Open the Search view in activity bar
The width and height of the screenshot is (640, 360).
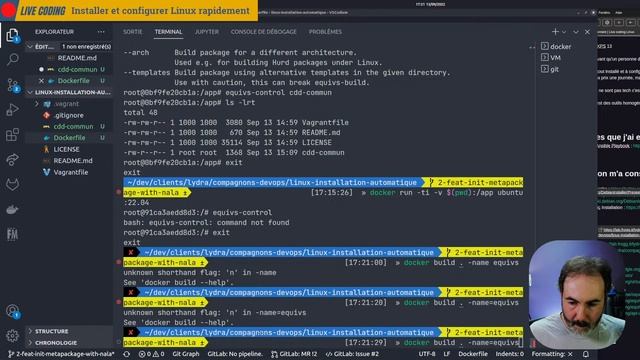click(12, 60)
